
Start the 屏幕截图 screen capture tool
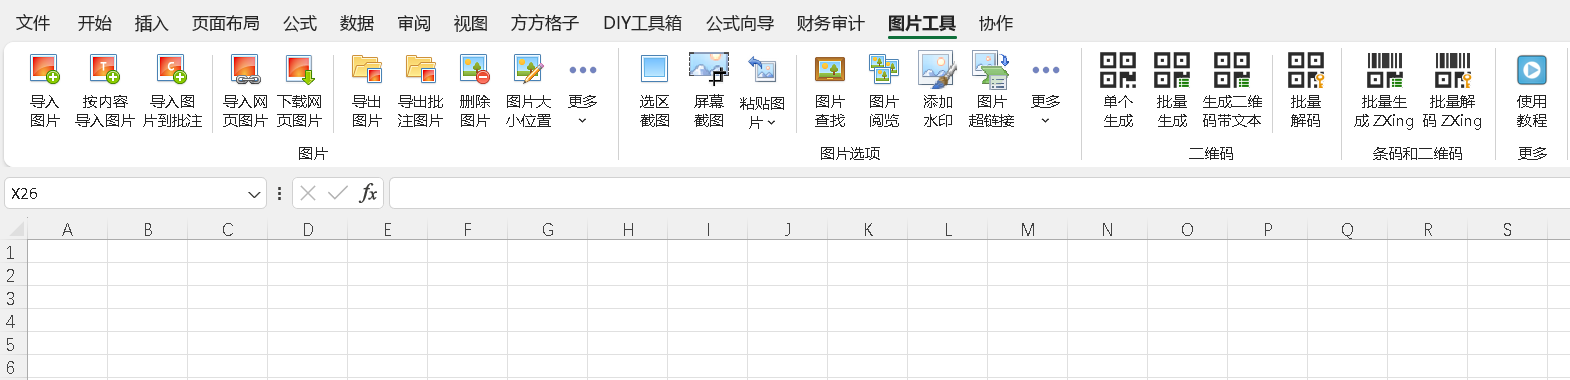point(708,68)
